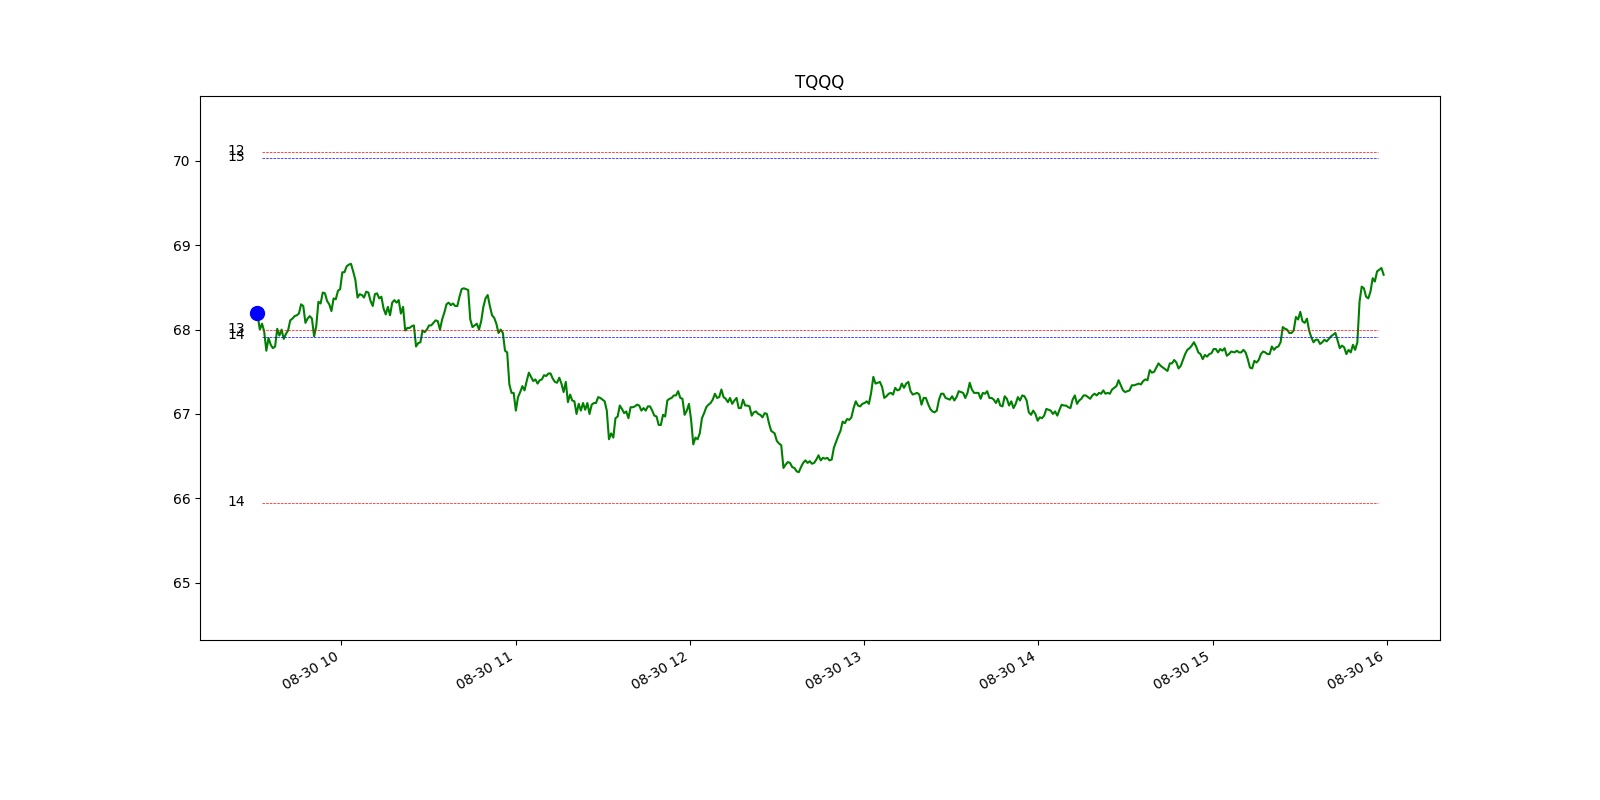Select x-axis tick label 08-30 16
This screenshot has height=800, width=1600.
tap(1357, 669)
